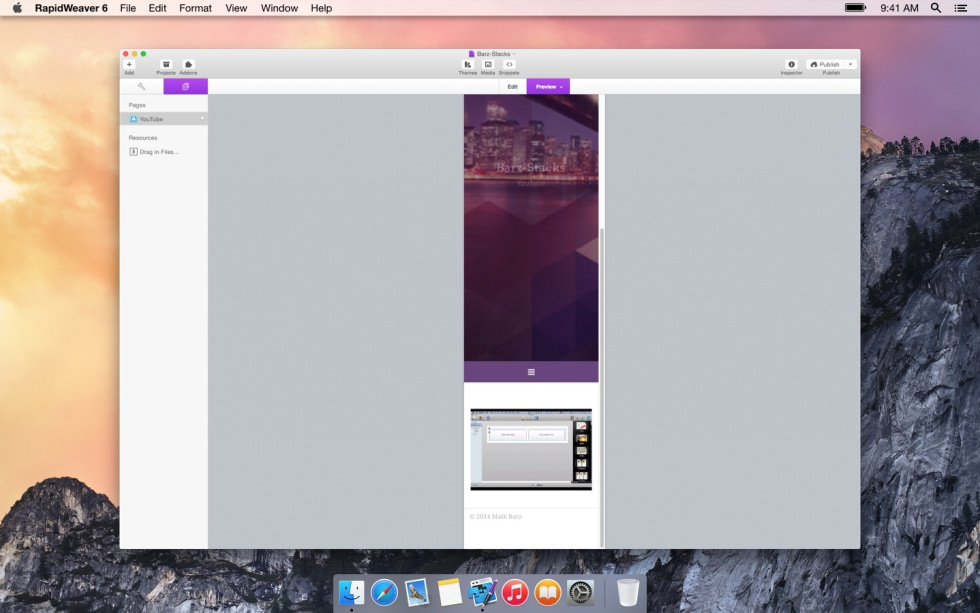The image size is (980, 613).
Task: Click the Barz-Stacks site title in preview
Action: (x=531, y=167)
